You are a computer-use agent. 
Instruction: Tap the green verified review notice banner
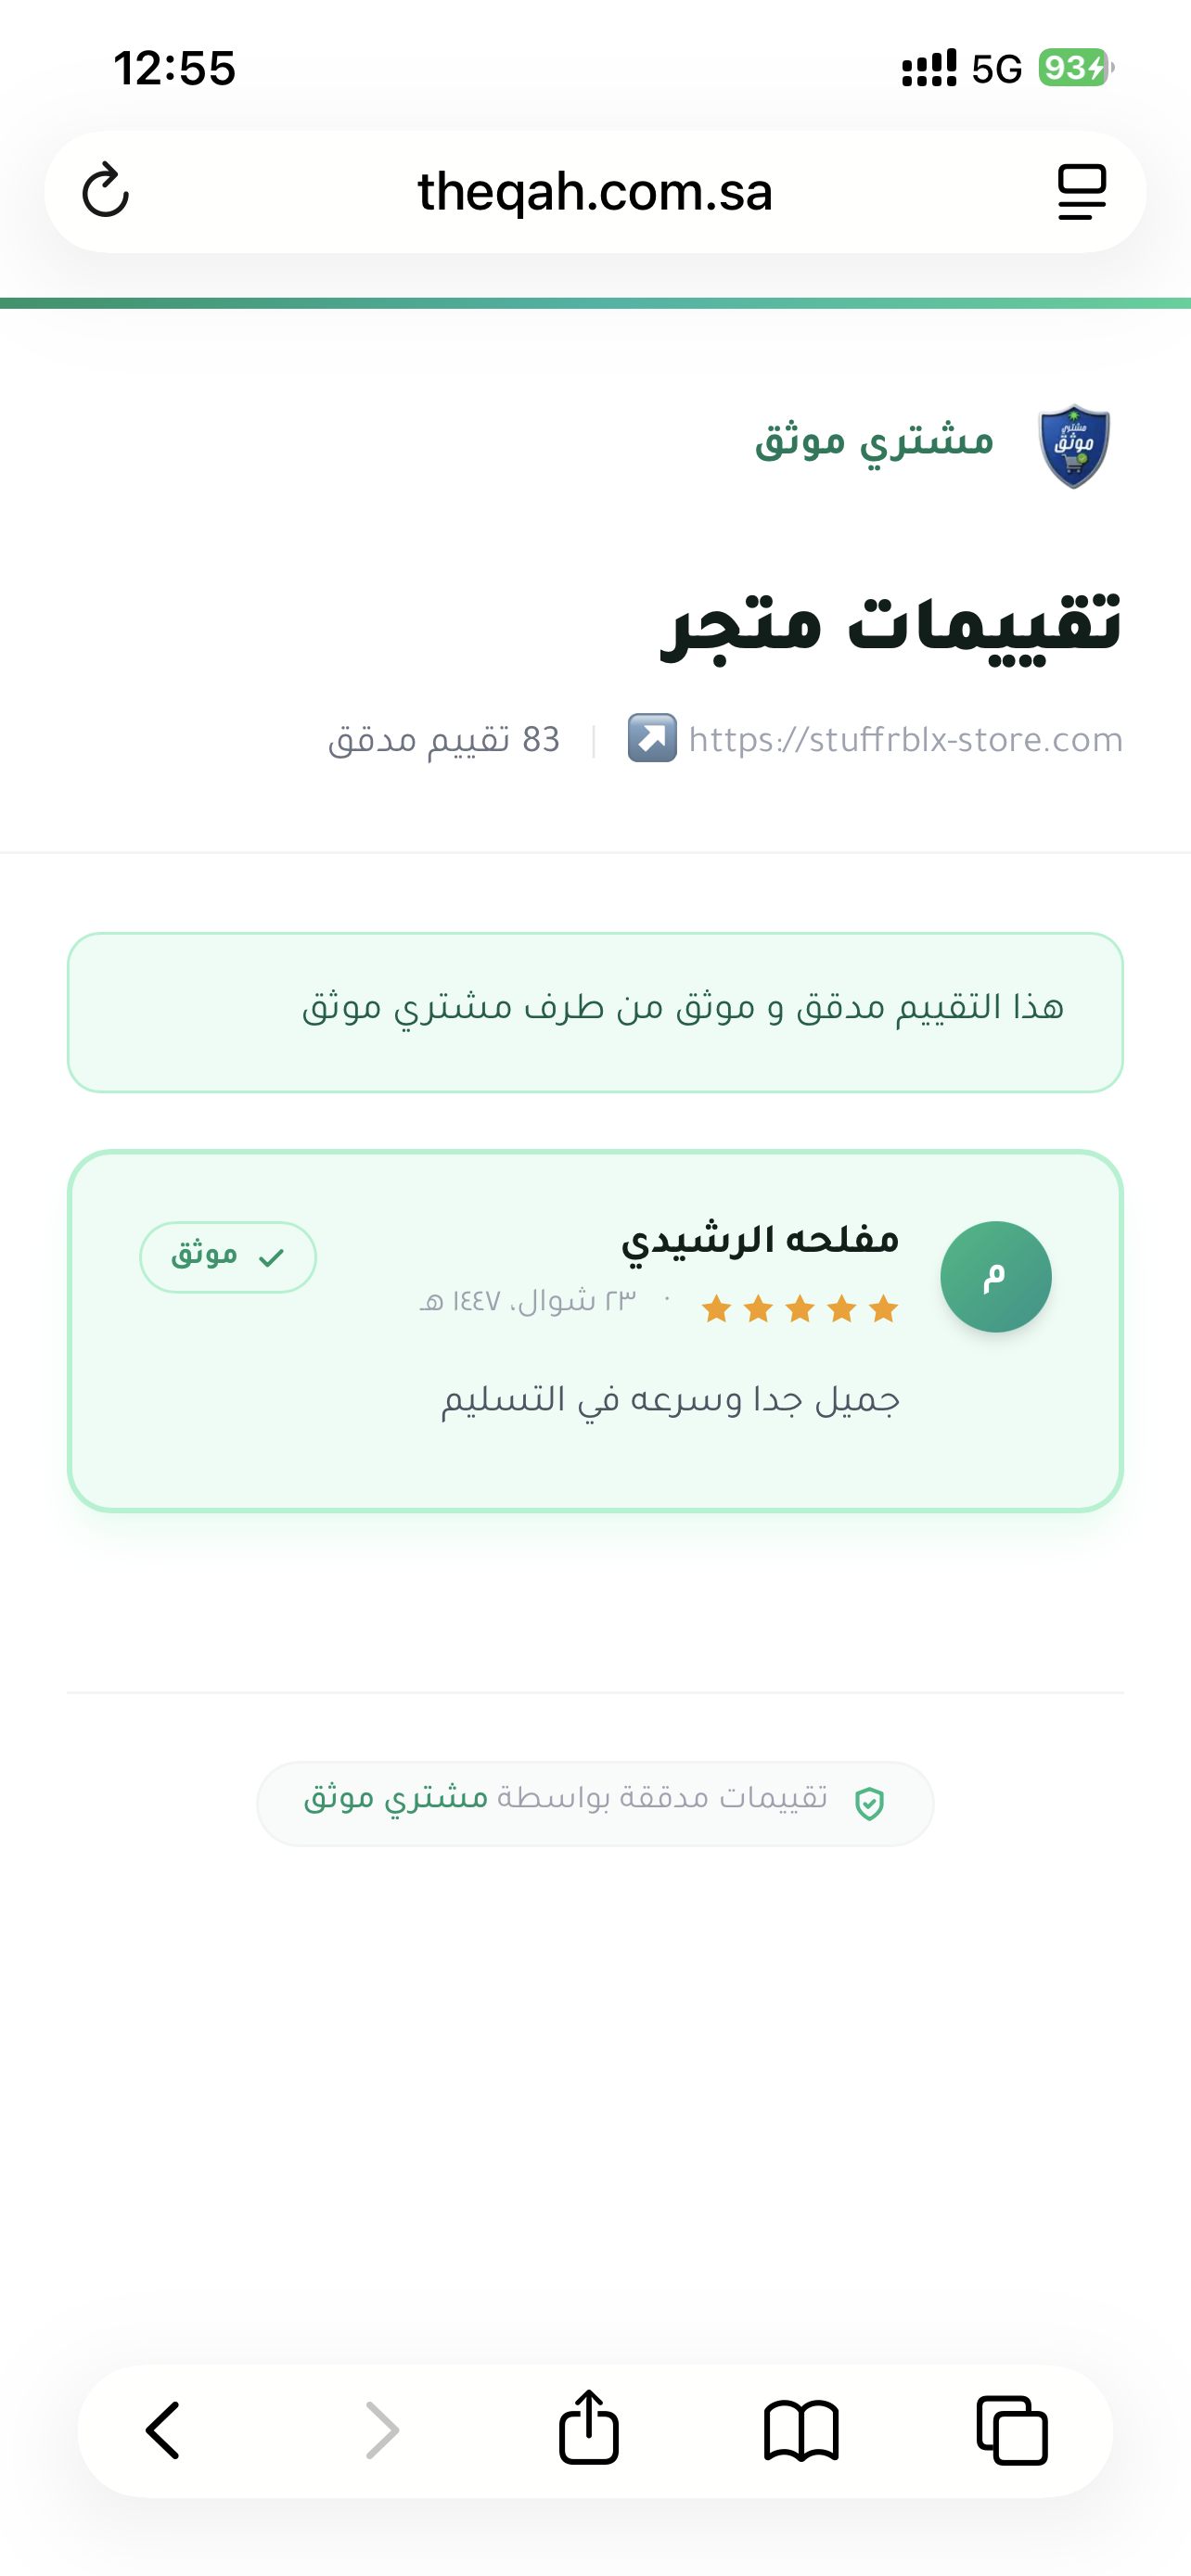pos(595,1012)
